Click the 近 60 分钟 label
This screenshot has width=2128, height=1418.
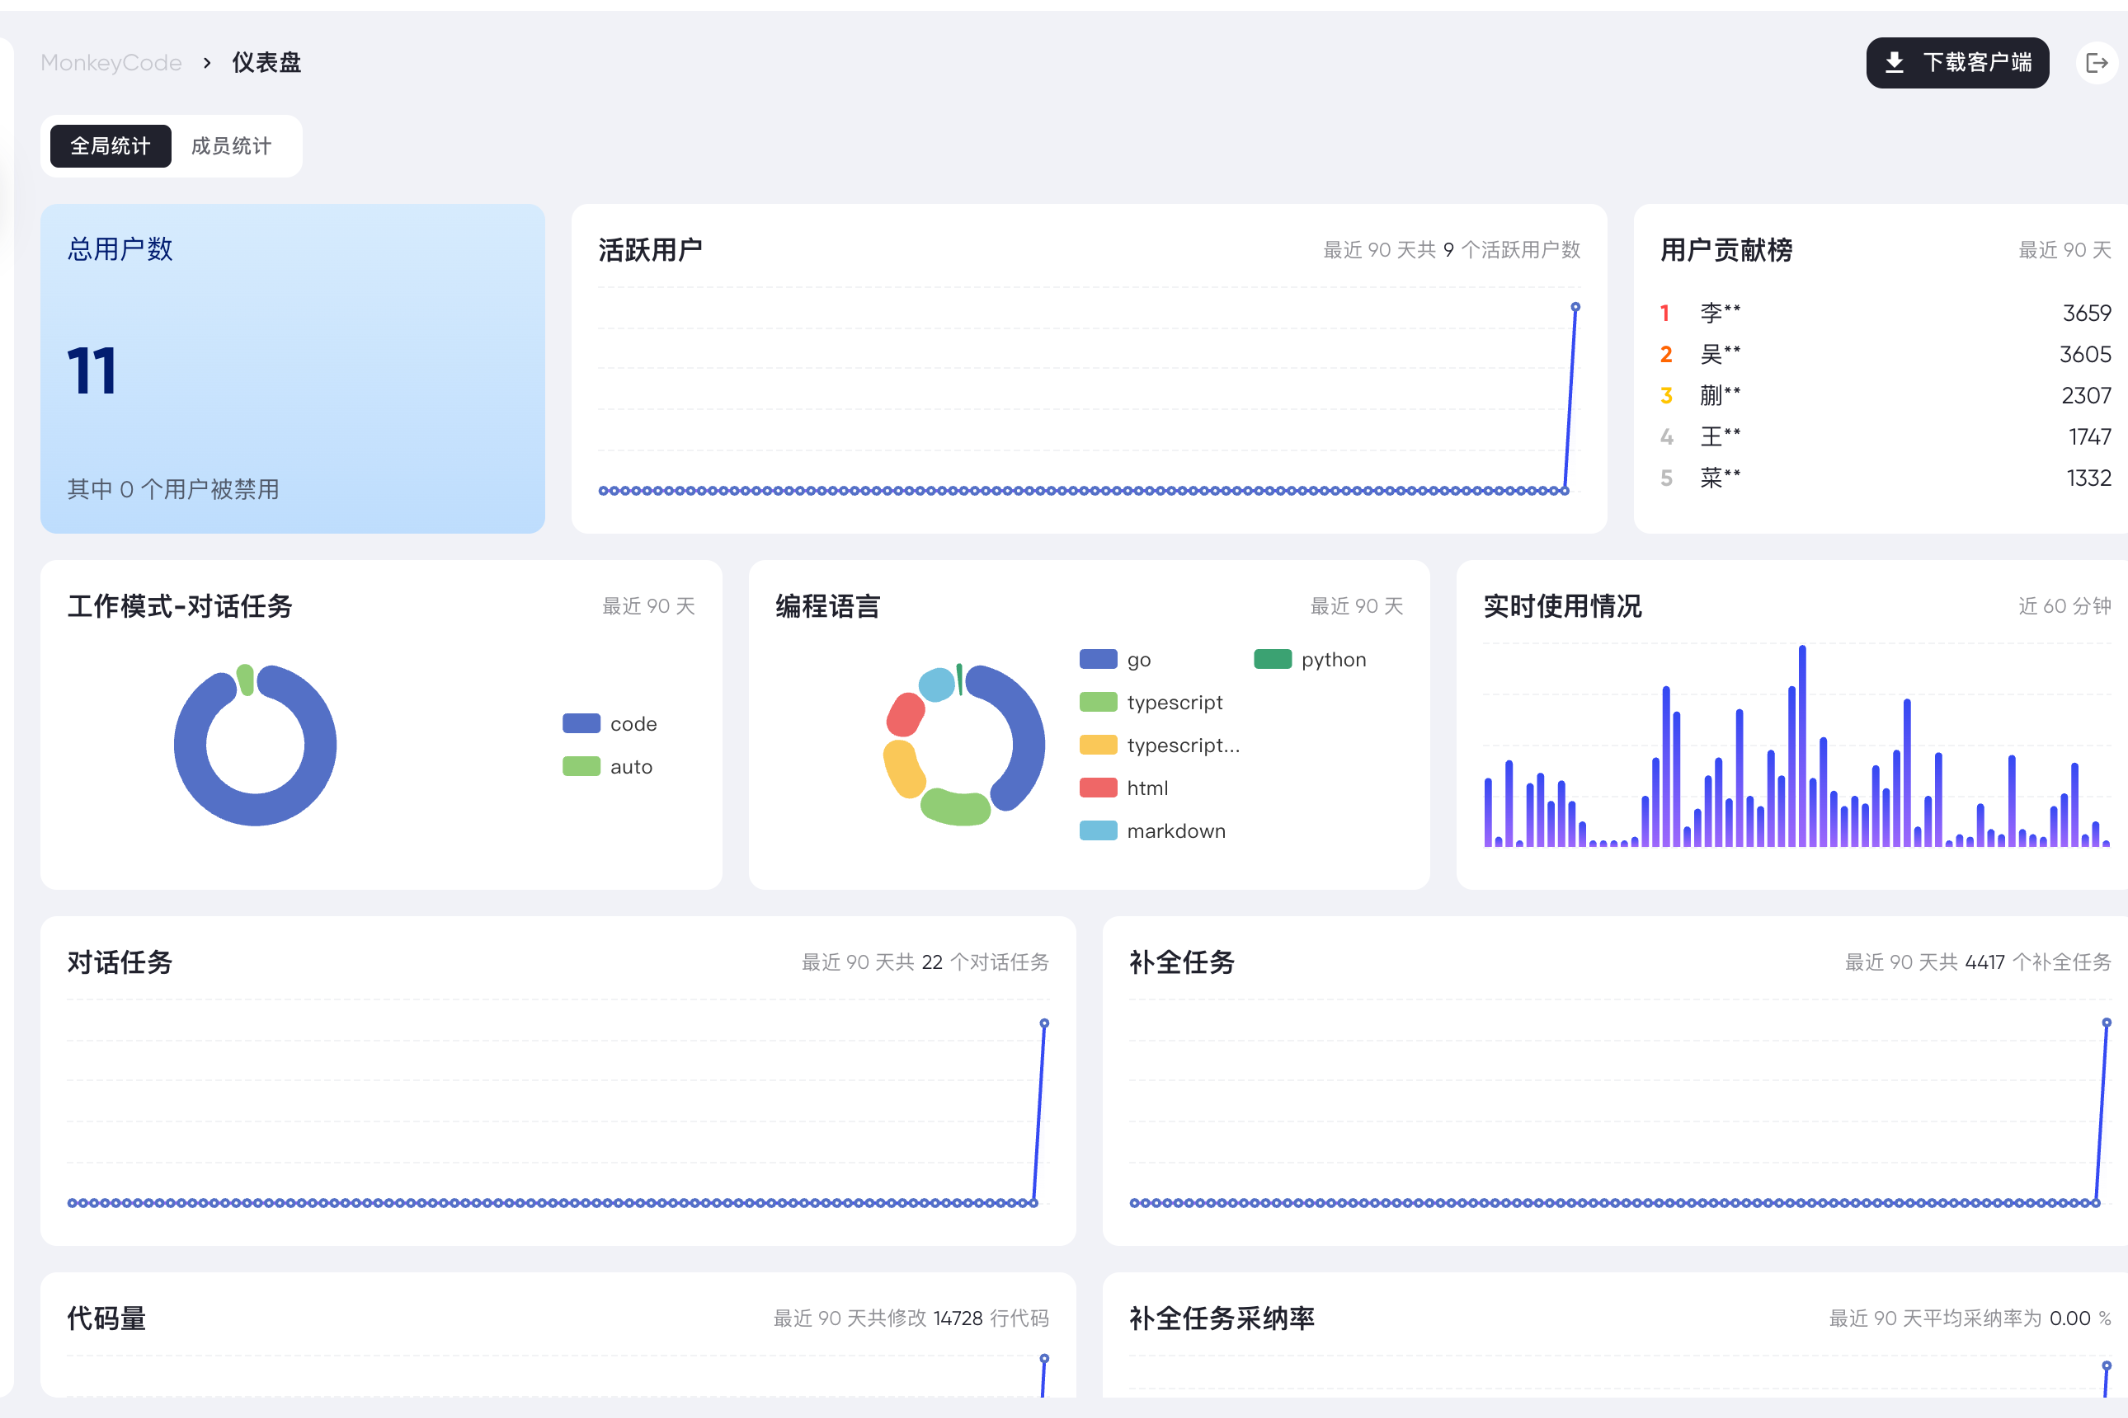click(2064, 606)
